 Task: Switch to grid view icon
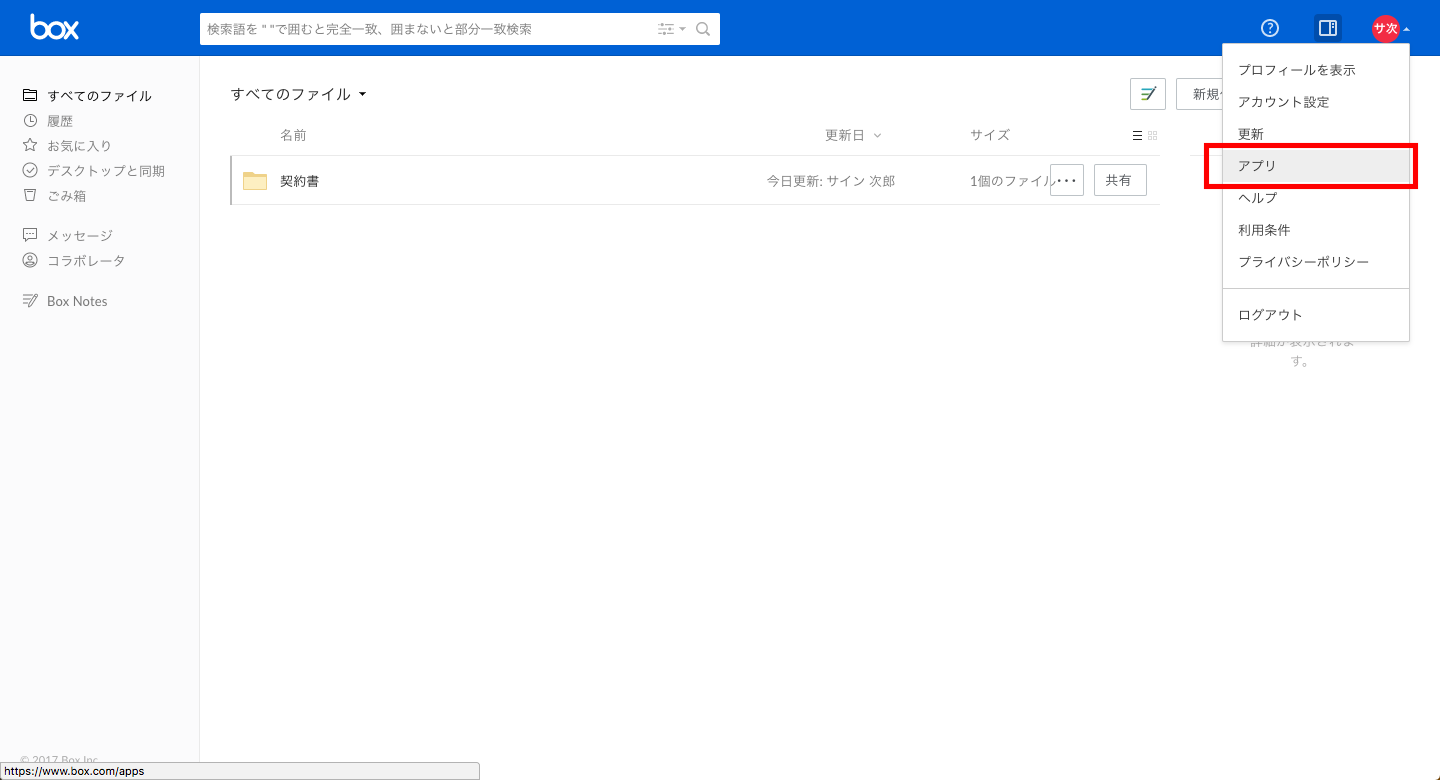click(x=1152, y=135)
